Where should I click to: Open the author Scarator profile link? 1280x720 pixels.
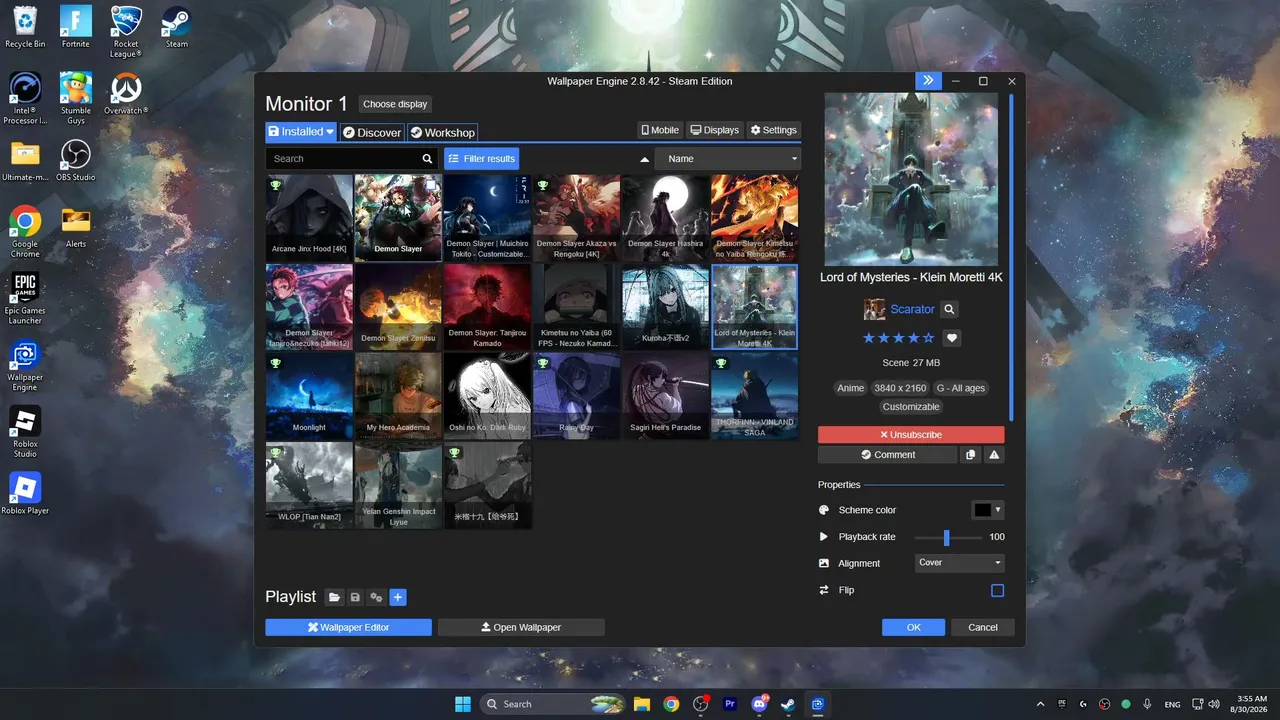(912, 310)
